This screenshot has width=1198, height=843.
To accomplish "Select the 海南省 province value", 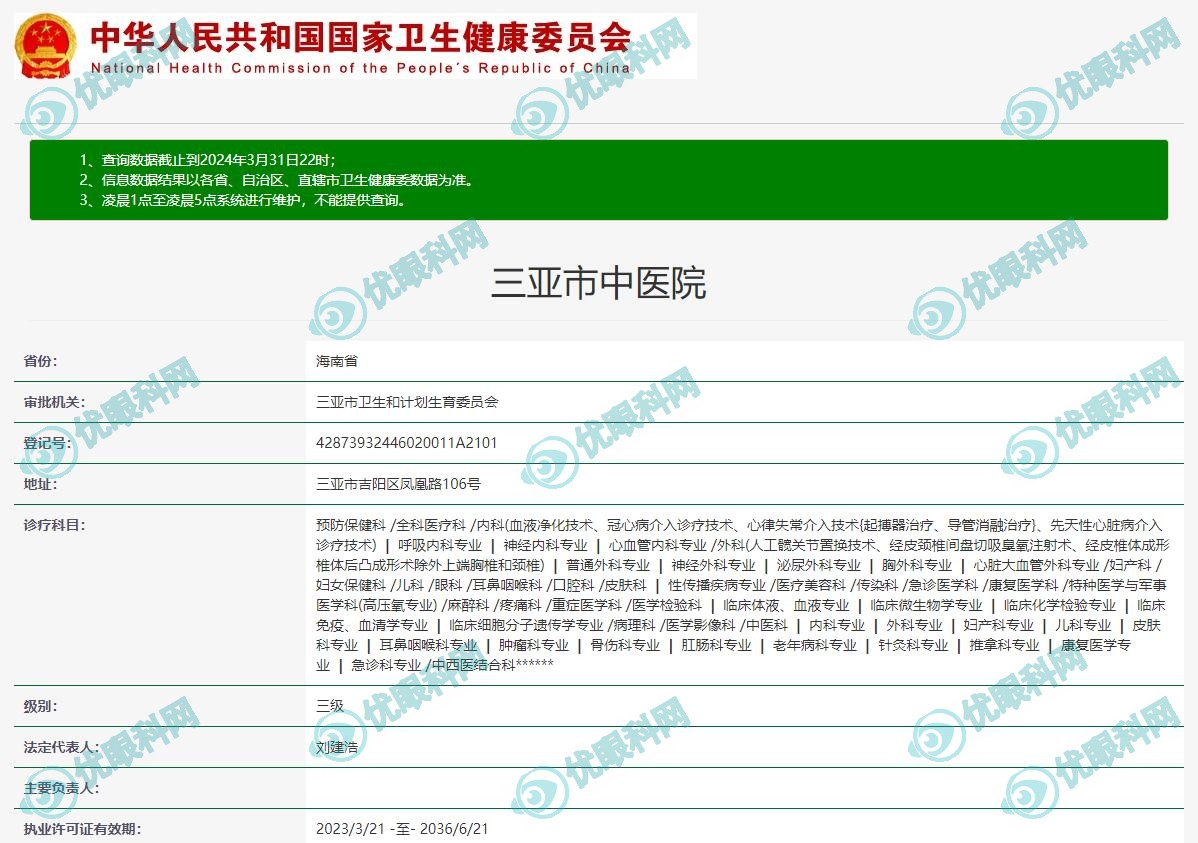I will coord(337,361).
